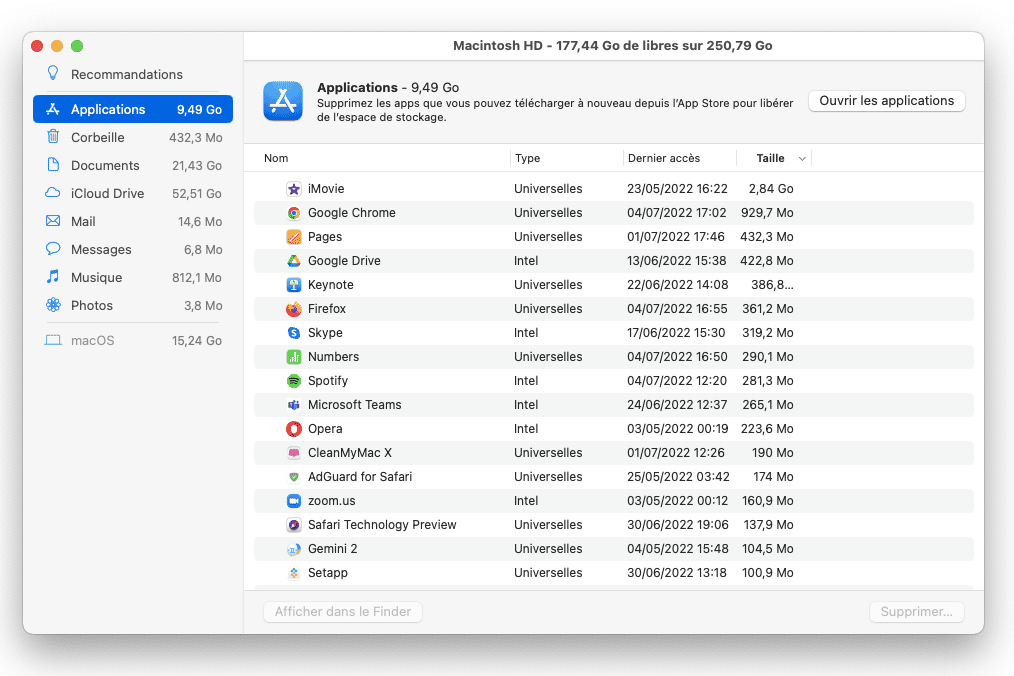Click the '432,3 Mo' Corbeille size

195,137
